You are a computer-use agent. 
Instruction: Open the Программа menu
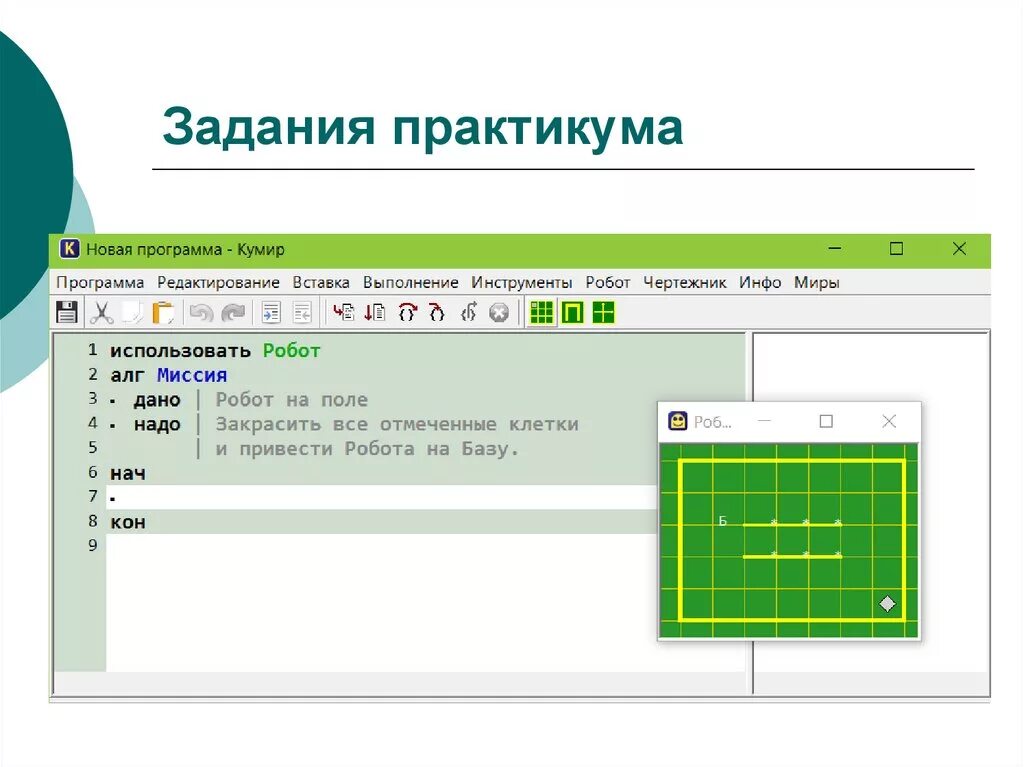pyautogui.click(x=100, y=283)
